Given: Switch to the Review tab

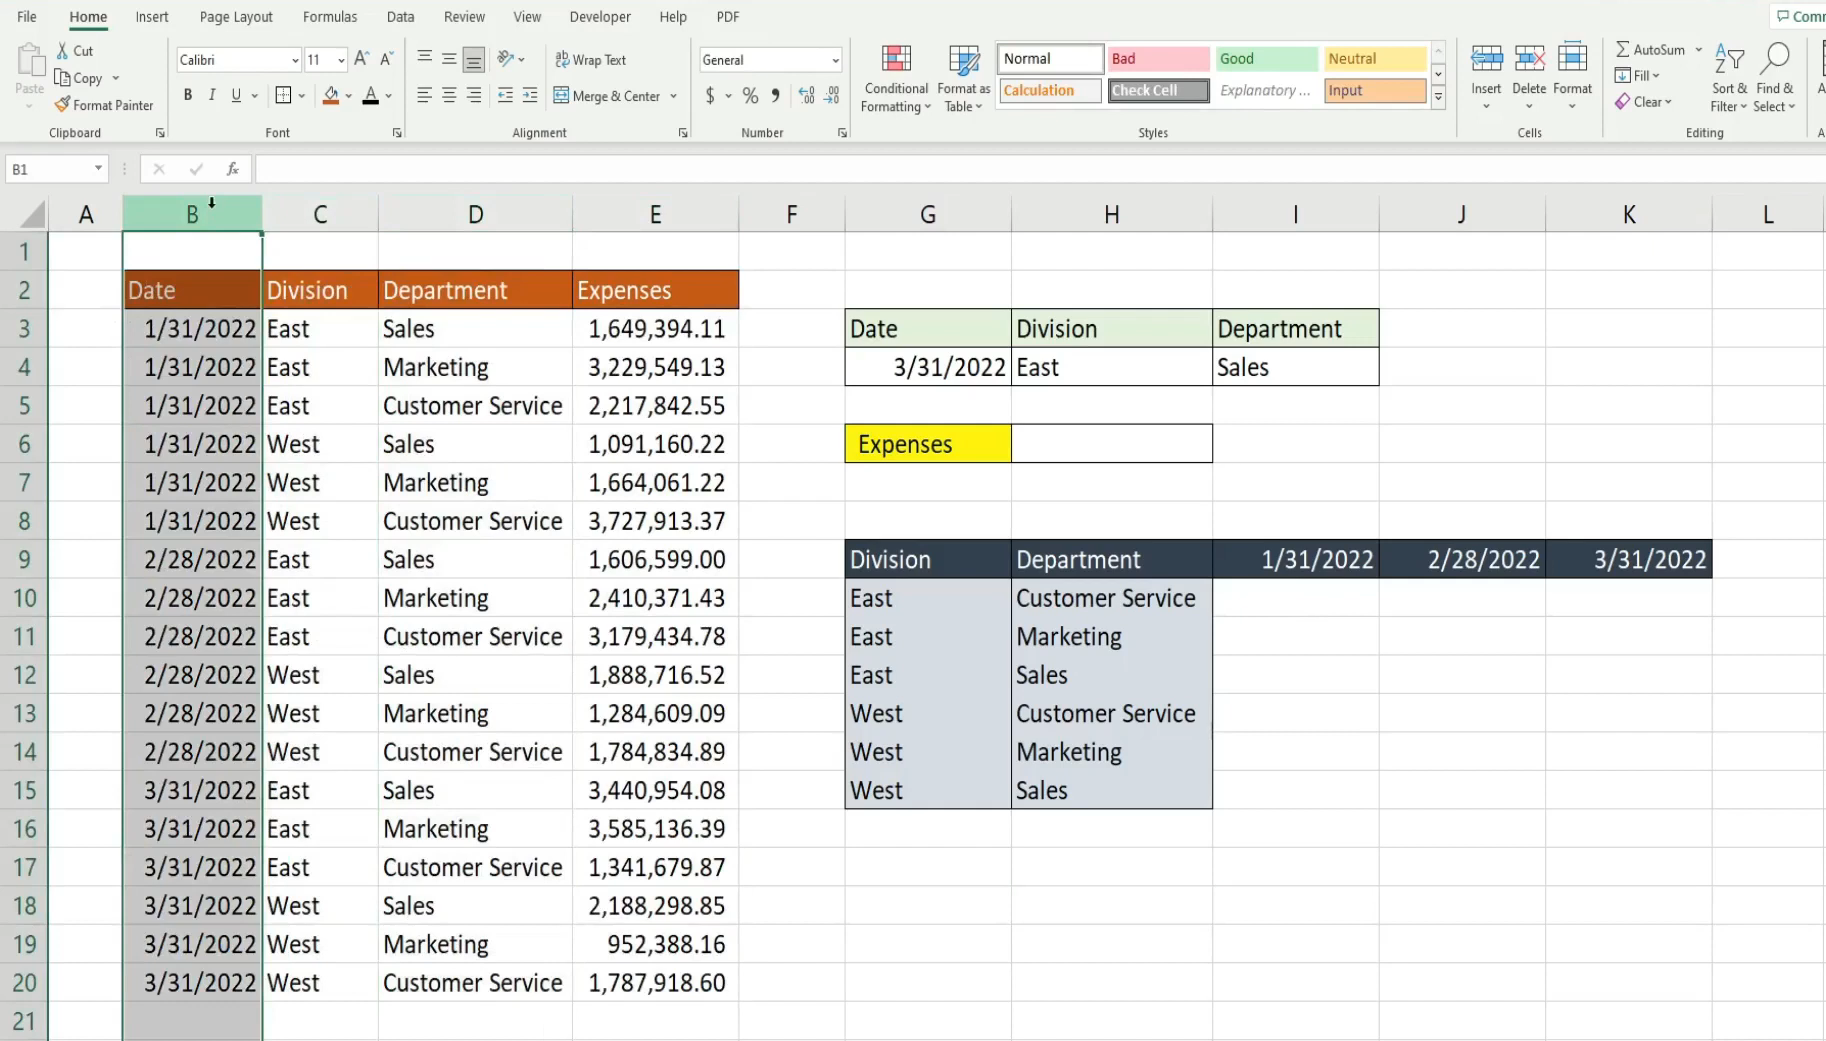Looking at the screenshot, I should point(464,17).
